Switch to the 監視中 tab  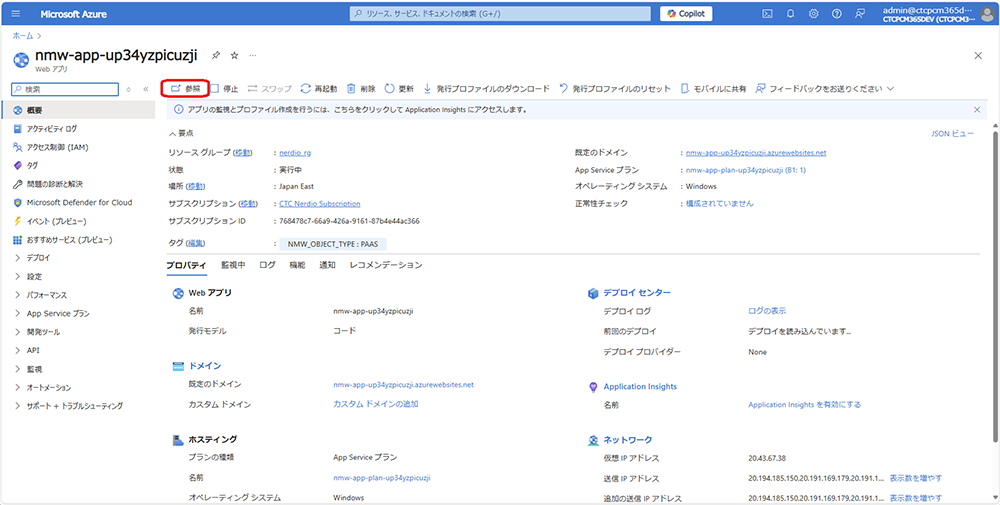tap(233, 265)
